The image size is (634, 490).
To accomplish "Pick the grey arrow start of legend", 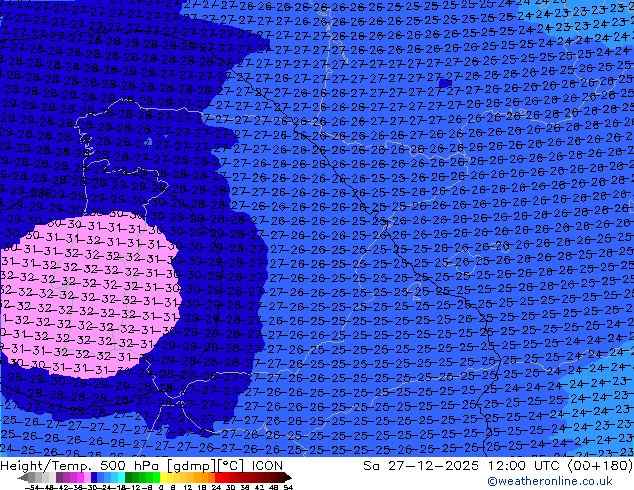I will [x=23, y=477].
